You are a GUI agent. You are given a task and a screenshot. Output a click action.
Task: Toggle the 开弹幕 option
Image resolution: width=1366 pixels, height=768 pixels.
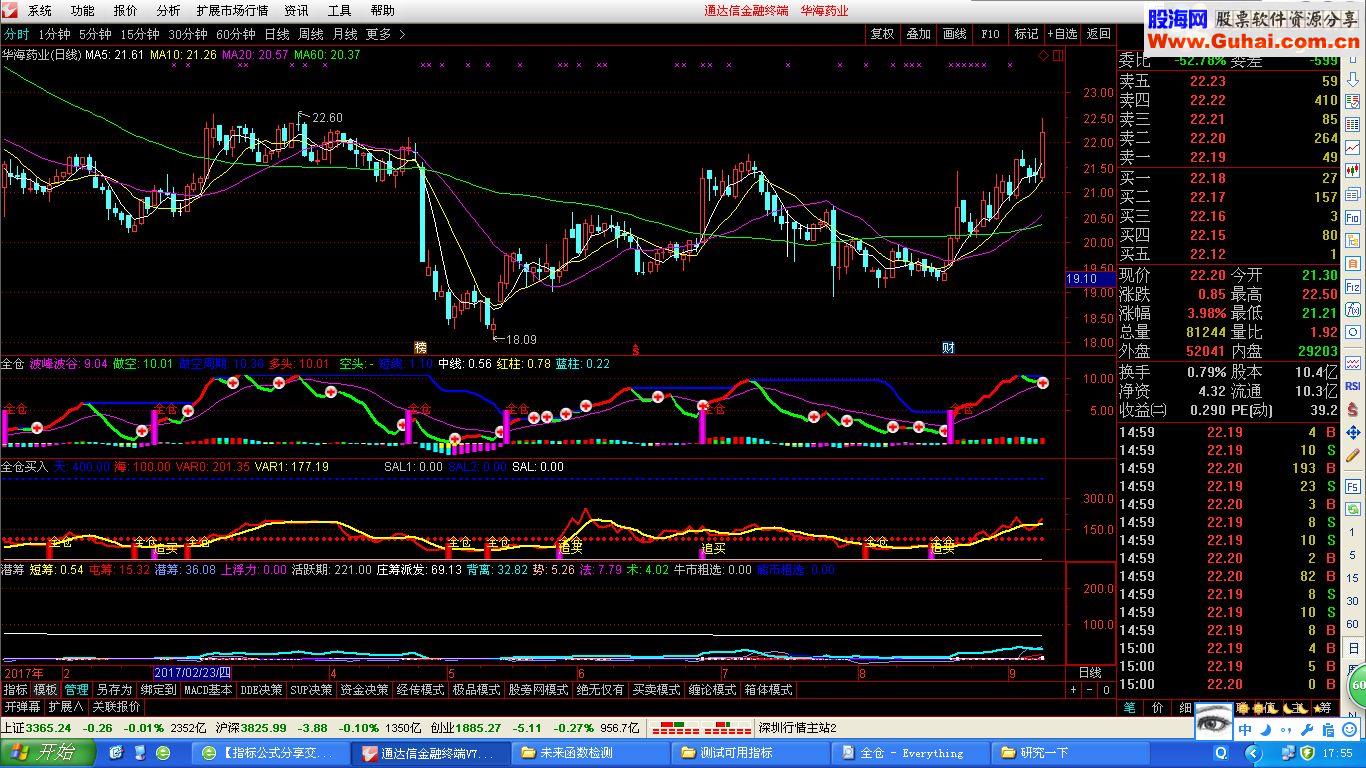tap(22, 706)
